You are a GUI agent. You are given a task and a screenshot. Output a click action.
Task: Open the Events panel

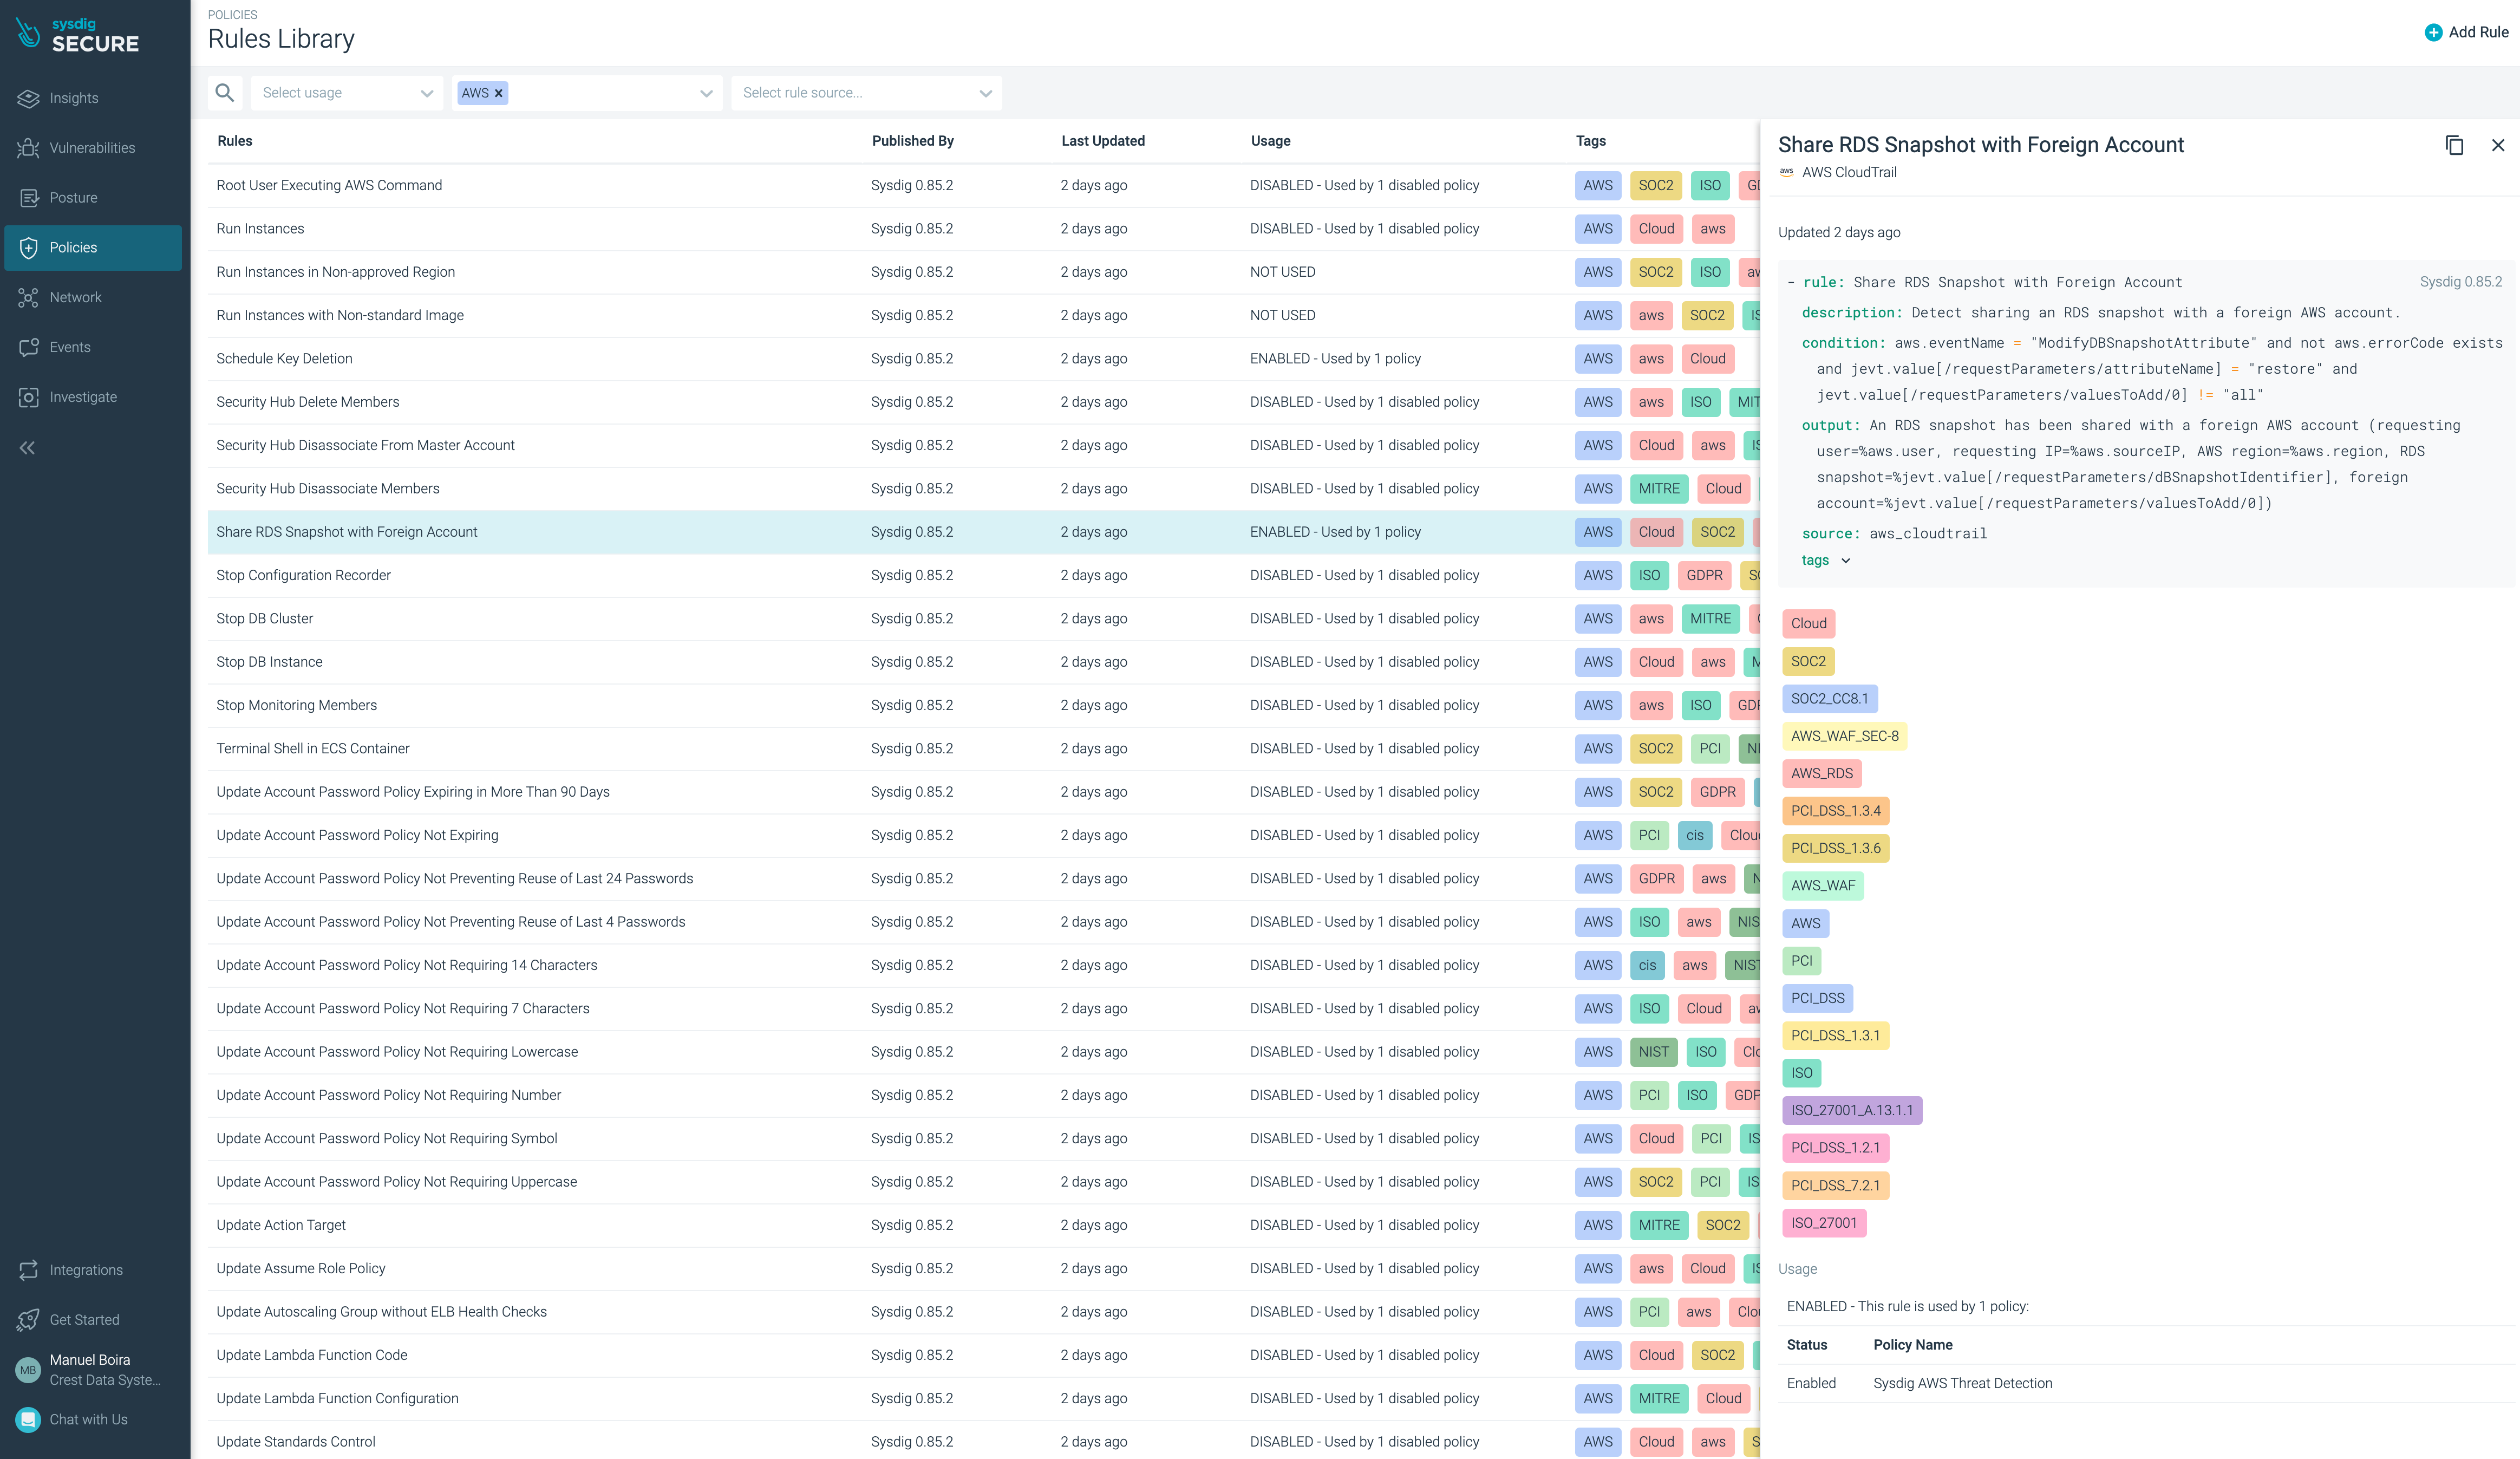tap(69, 347)
